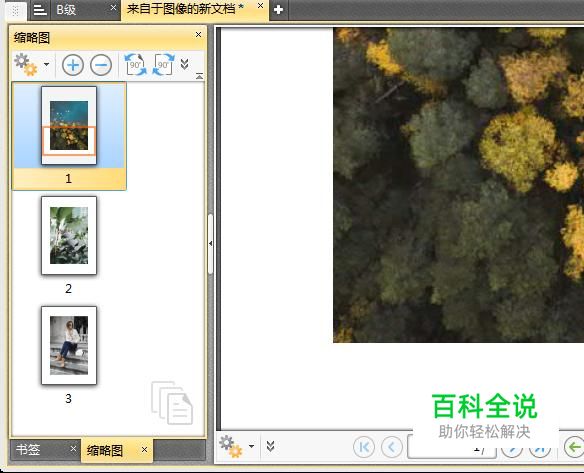
Task: Open thumbnail panel options gear
Action: pyautogui.click(x=26, y=64)
